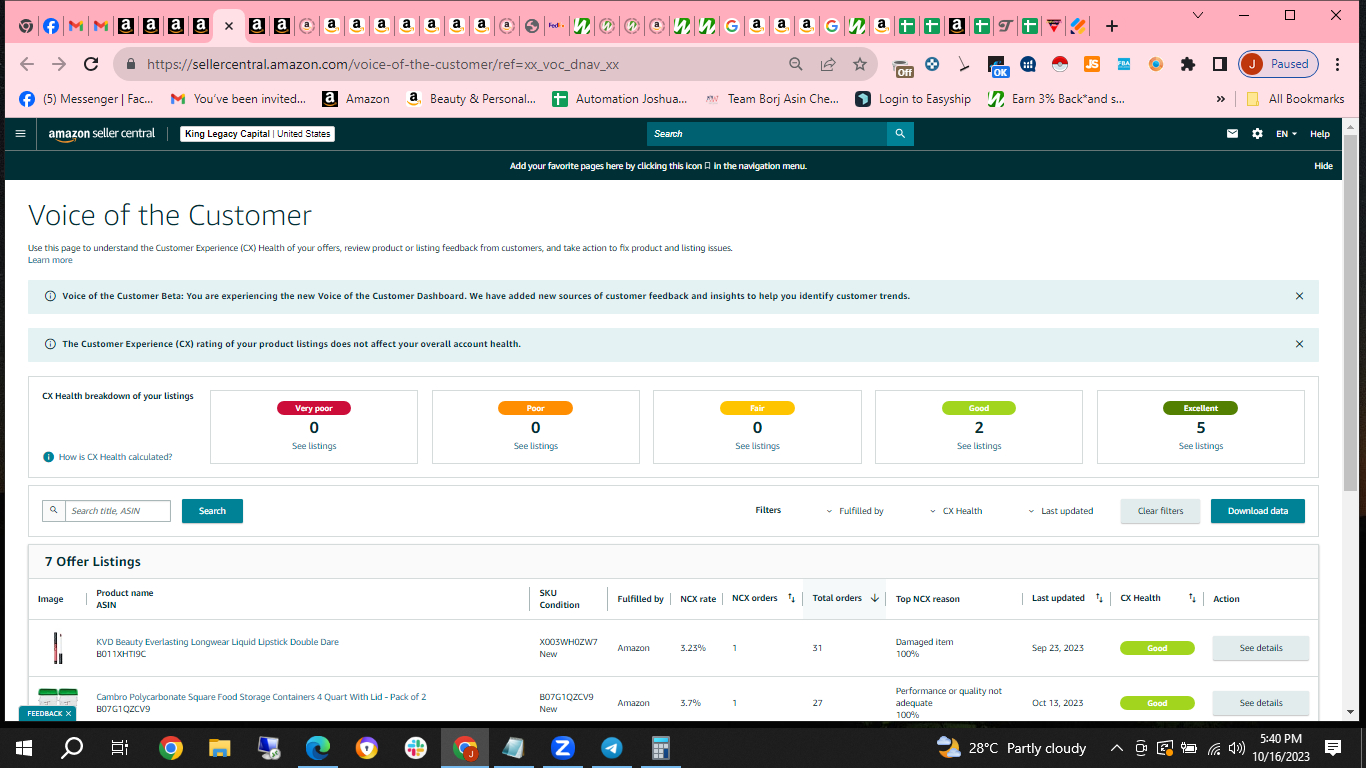Click the Clear filters button
Image resolution: width=1366 pixels, height=768 pixels.
(1160, 511)
